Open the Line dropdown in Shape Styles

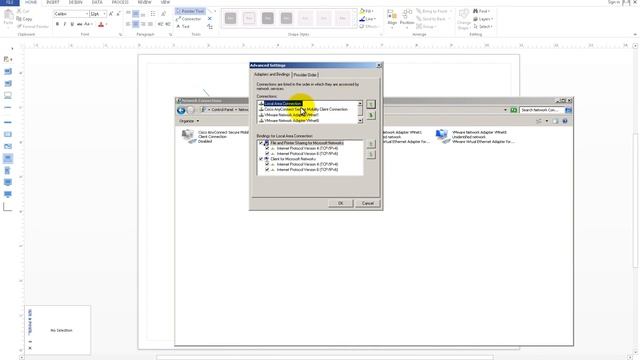point(367,19)
